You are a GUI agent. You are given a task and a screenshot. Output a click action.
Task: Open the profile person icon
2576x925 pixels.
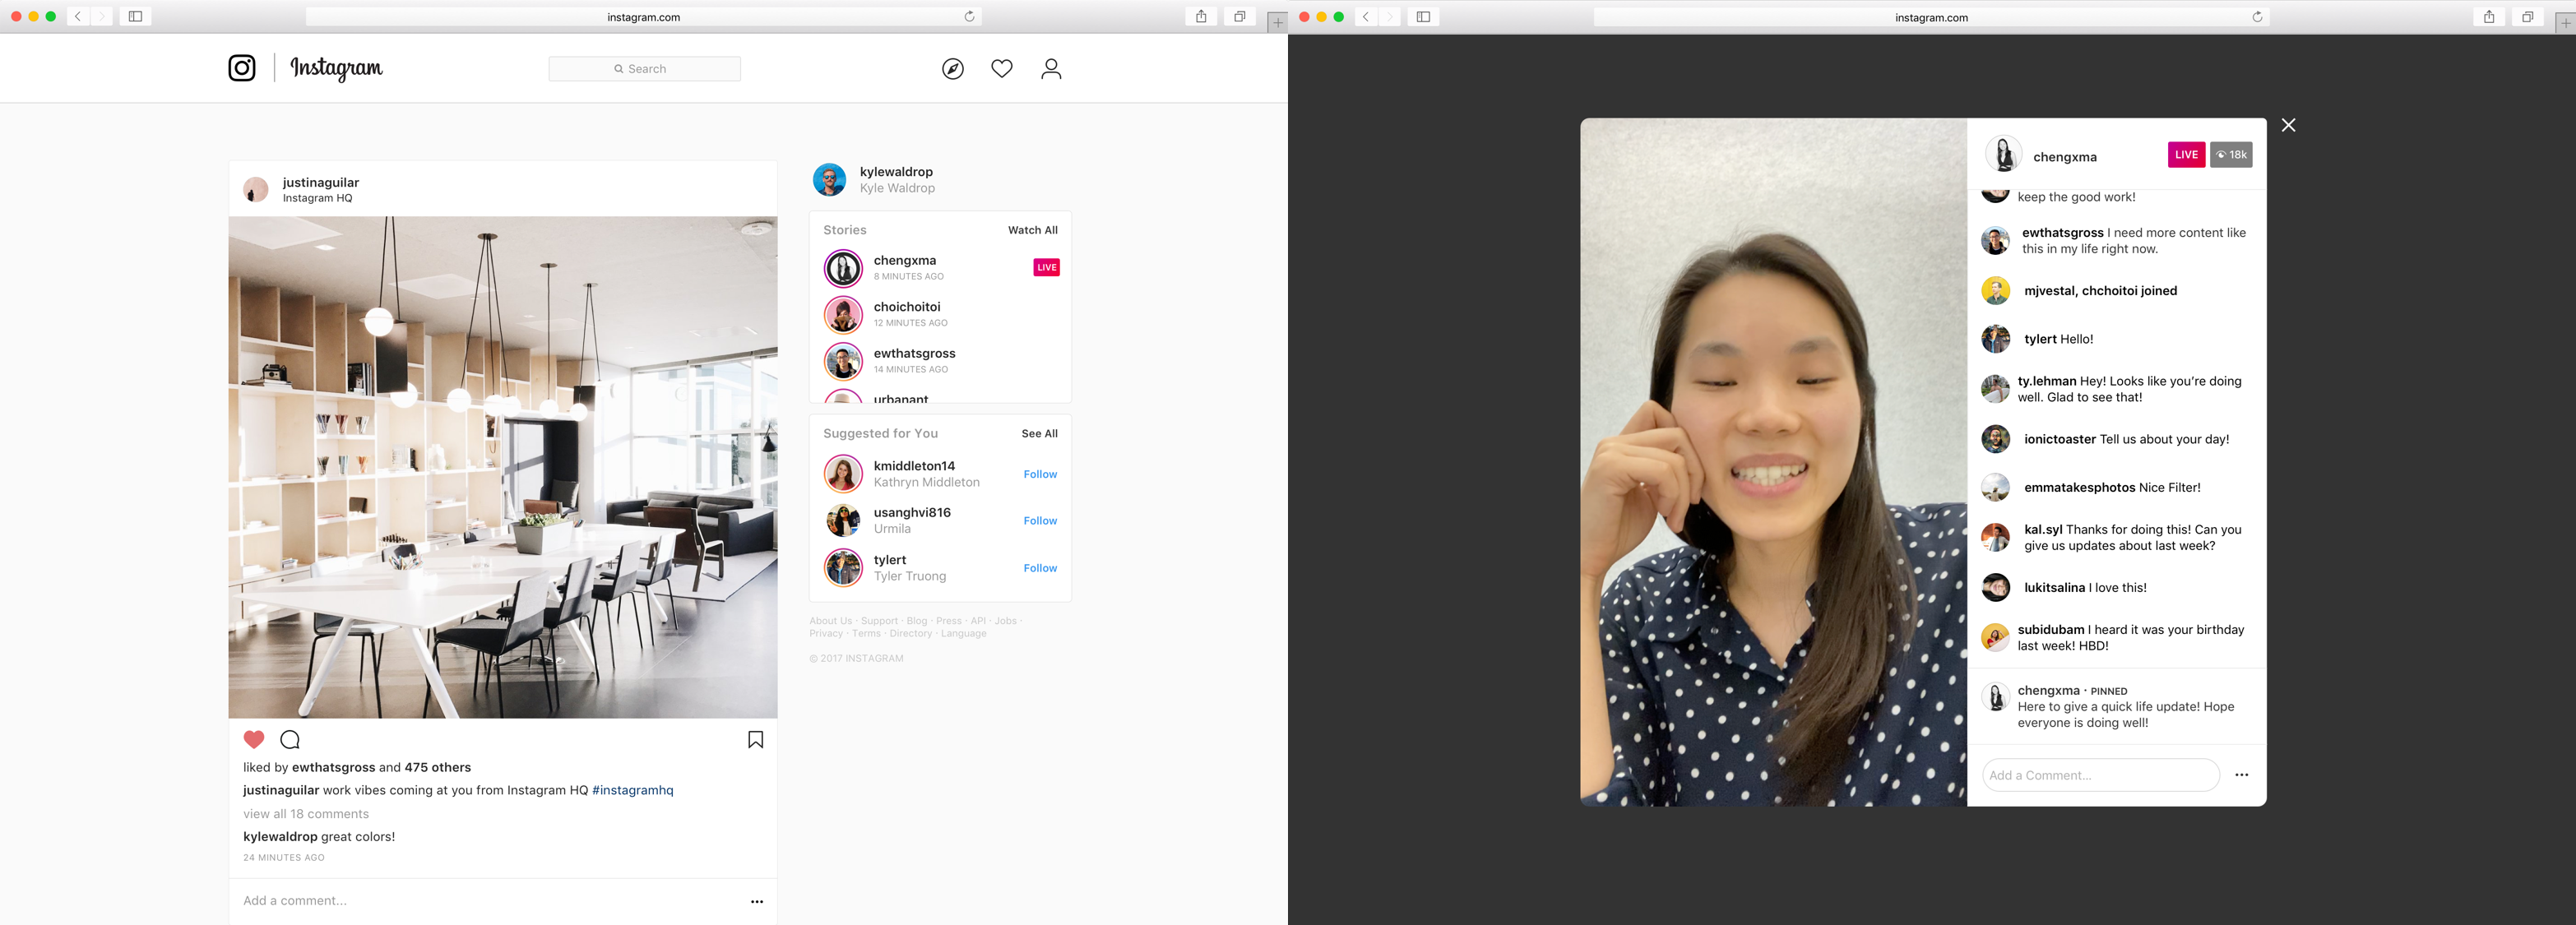coord(1050,69)
